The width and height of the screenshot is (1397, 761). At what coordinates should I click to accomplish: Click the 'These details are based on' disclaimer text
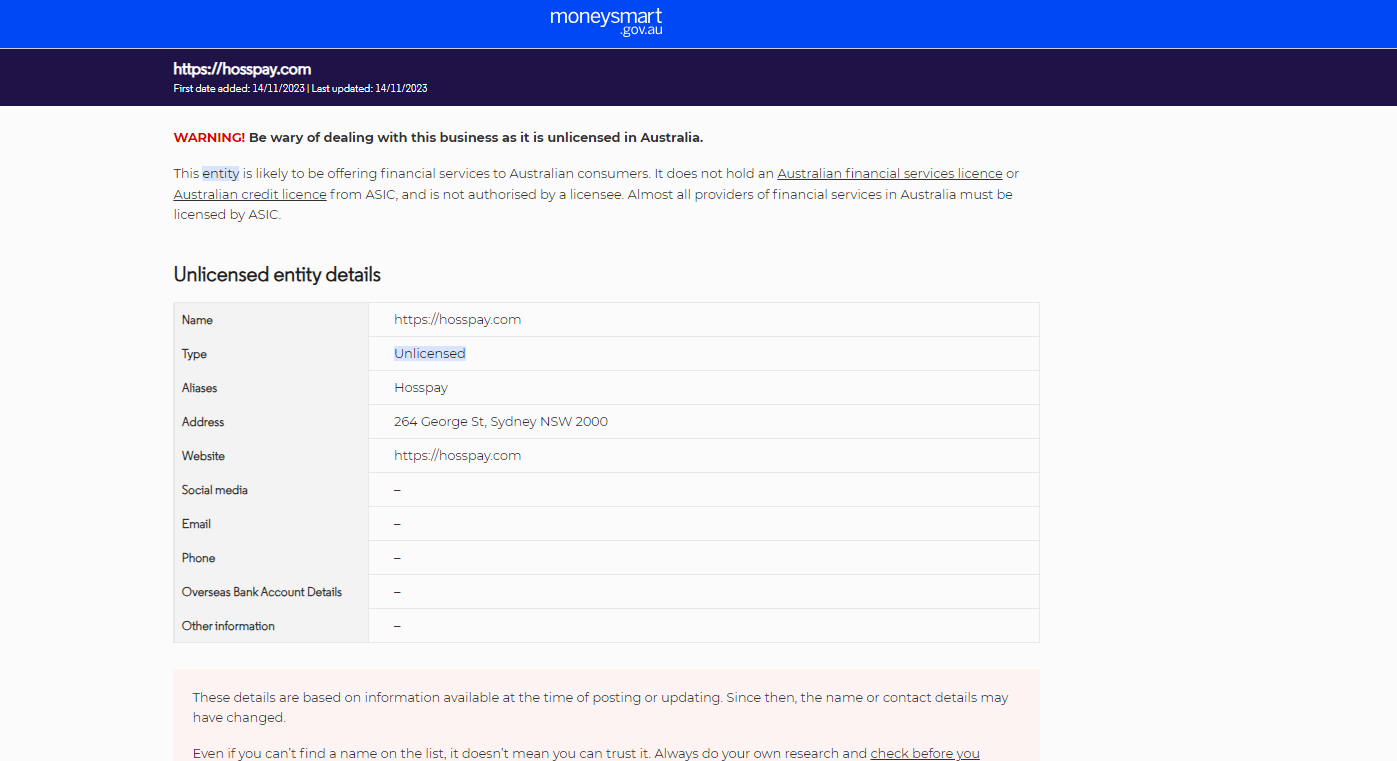(x=600, y=707)
